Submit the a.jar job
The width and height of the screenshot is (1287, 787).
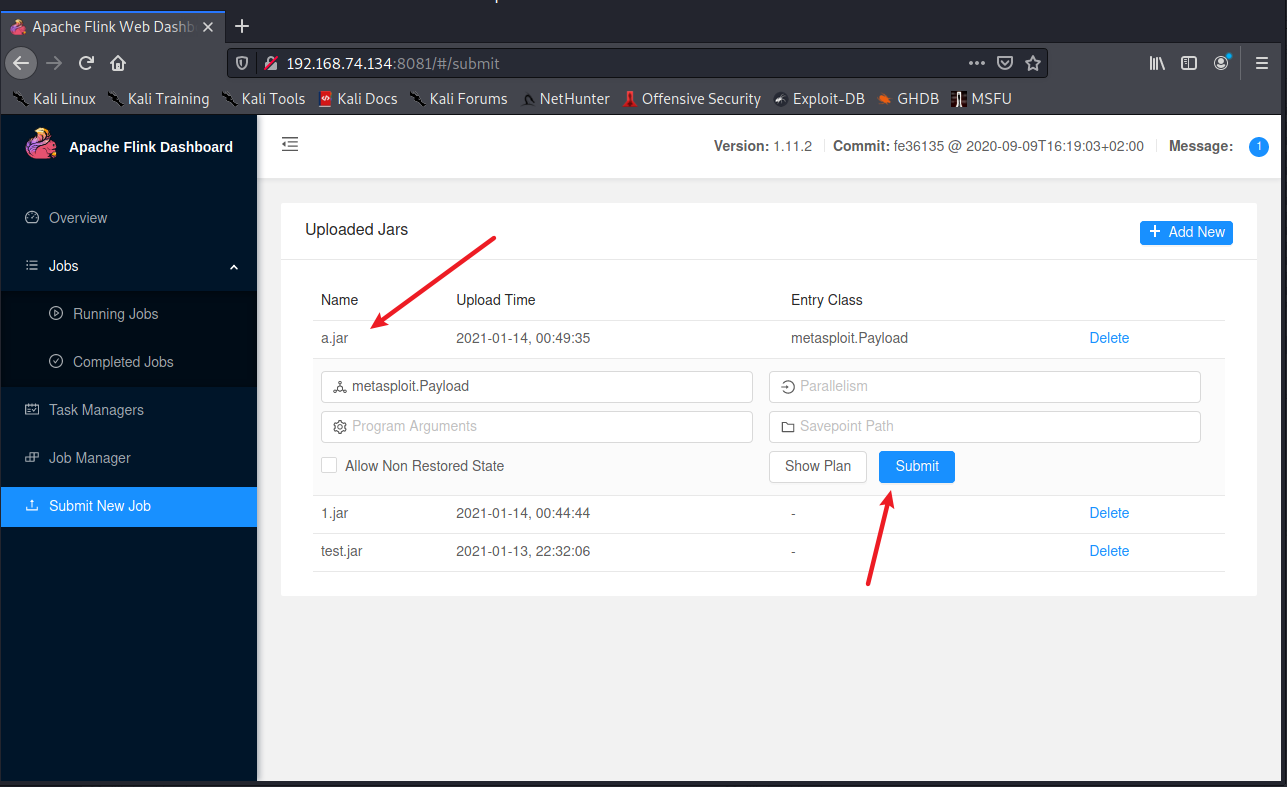pos(916,466)
